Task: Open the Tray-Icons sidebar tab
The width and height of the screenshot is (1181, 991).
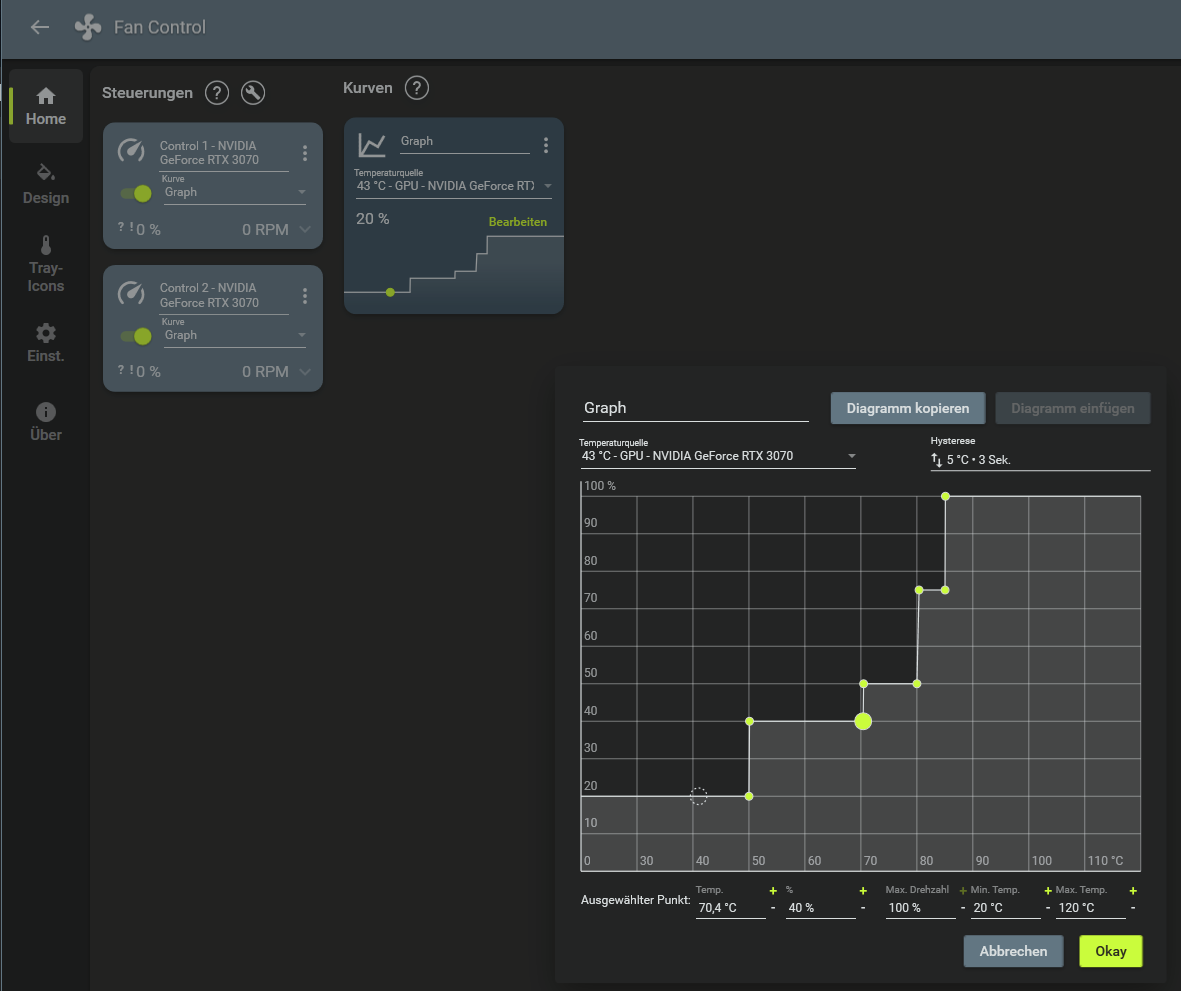Action: pyautogui.click(x=46, y=264)
